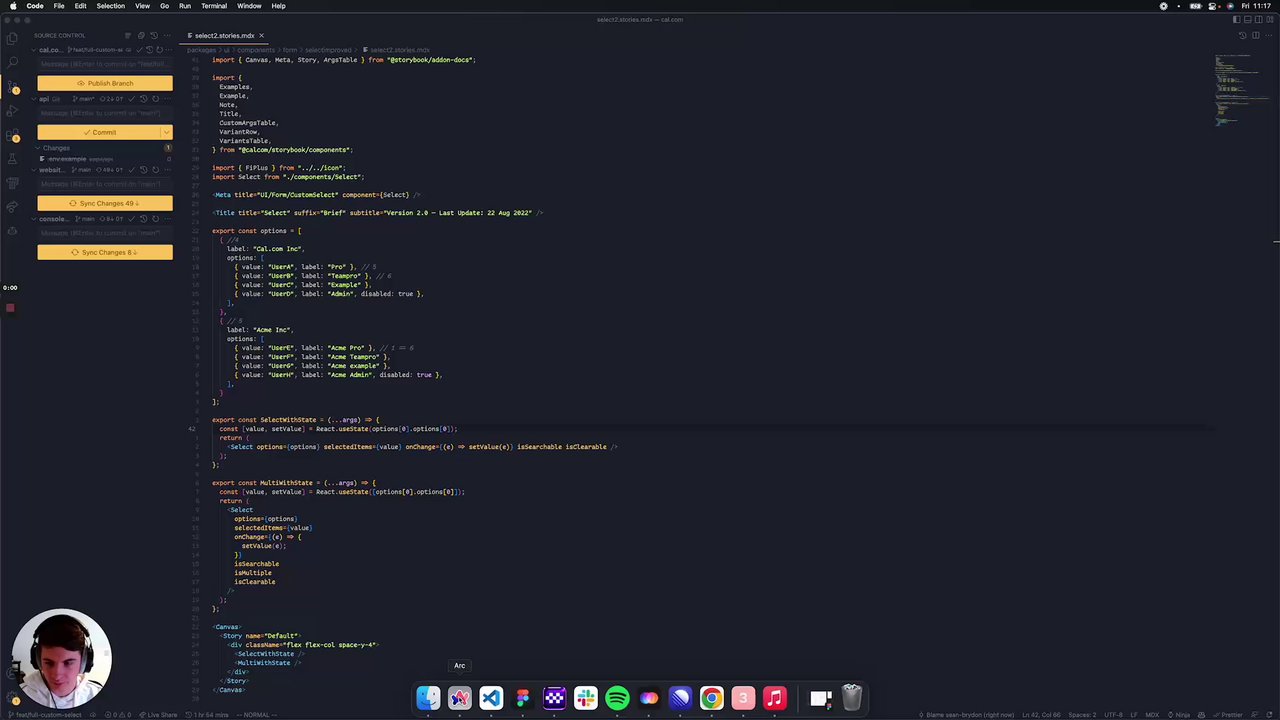This screenshot has height=720, width=1280.
Task: Open the Testing flask icon view
Action: point(12,160)
